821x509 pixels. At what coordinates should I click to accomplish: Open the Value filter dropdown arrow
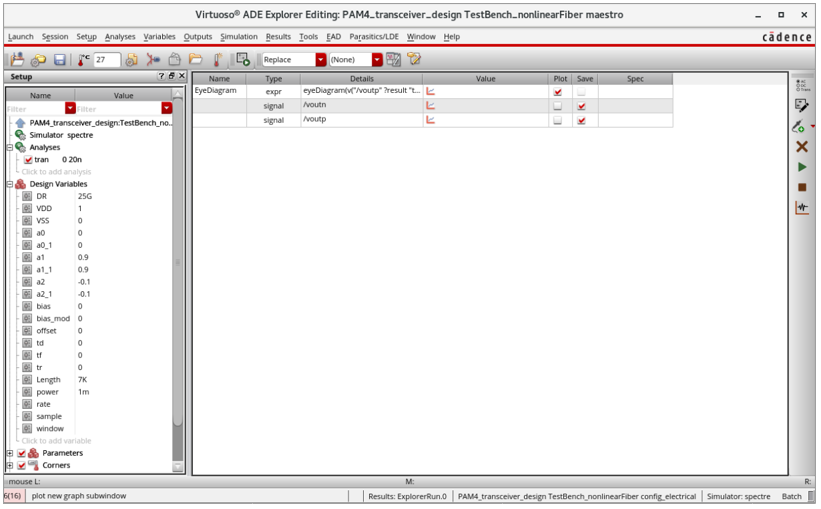167,108
